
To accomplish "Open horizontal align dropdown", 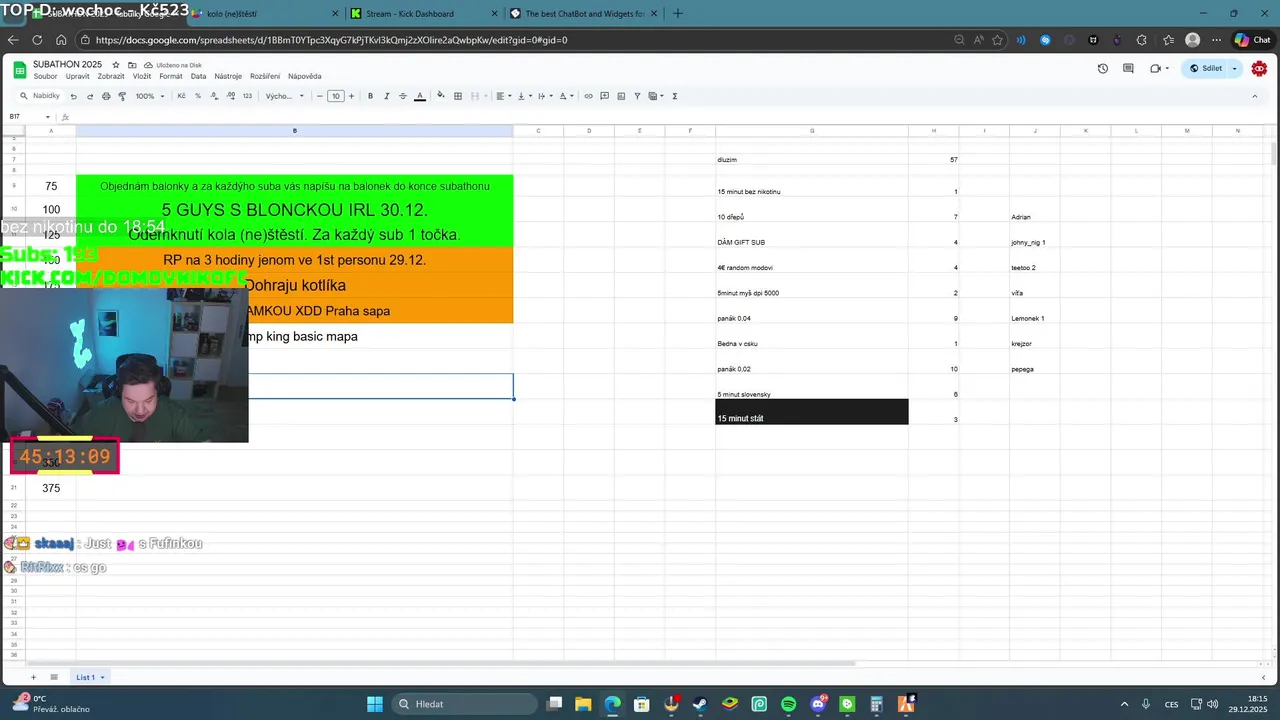I will tap(503, 96).
